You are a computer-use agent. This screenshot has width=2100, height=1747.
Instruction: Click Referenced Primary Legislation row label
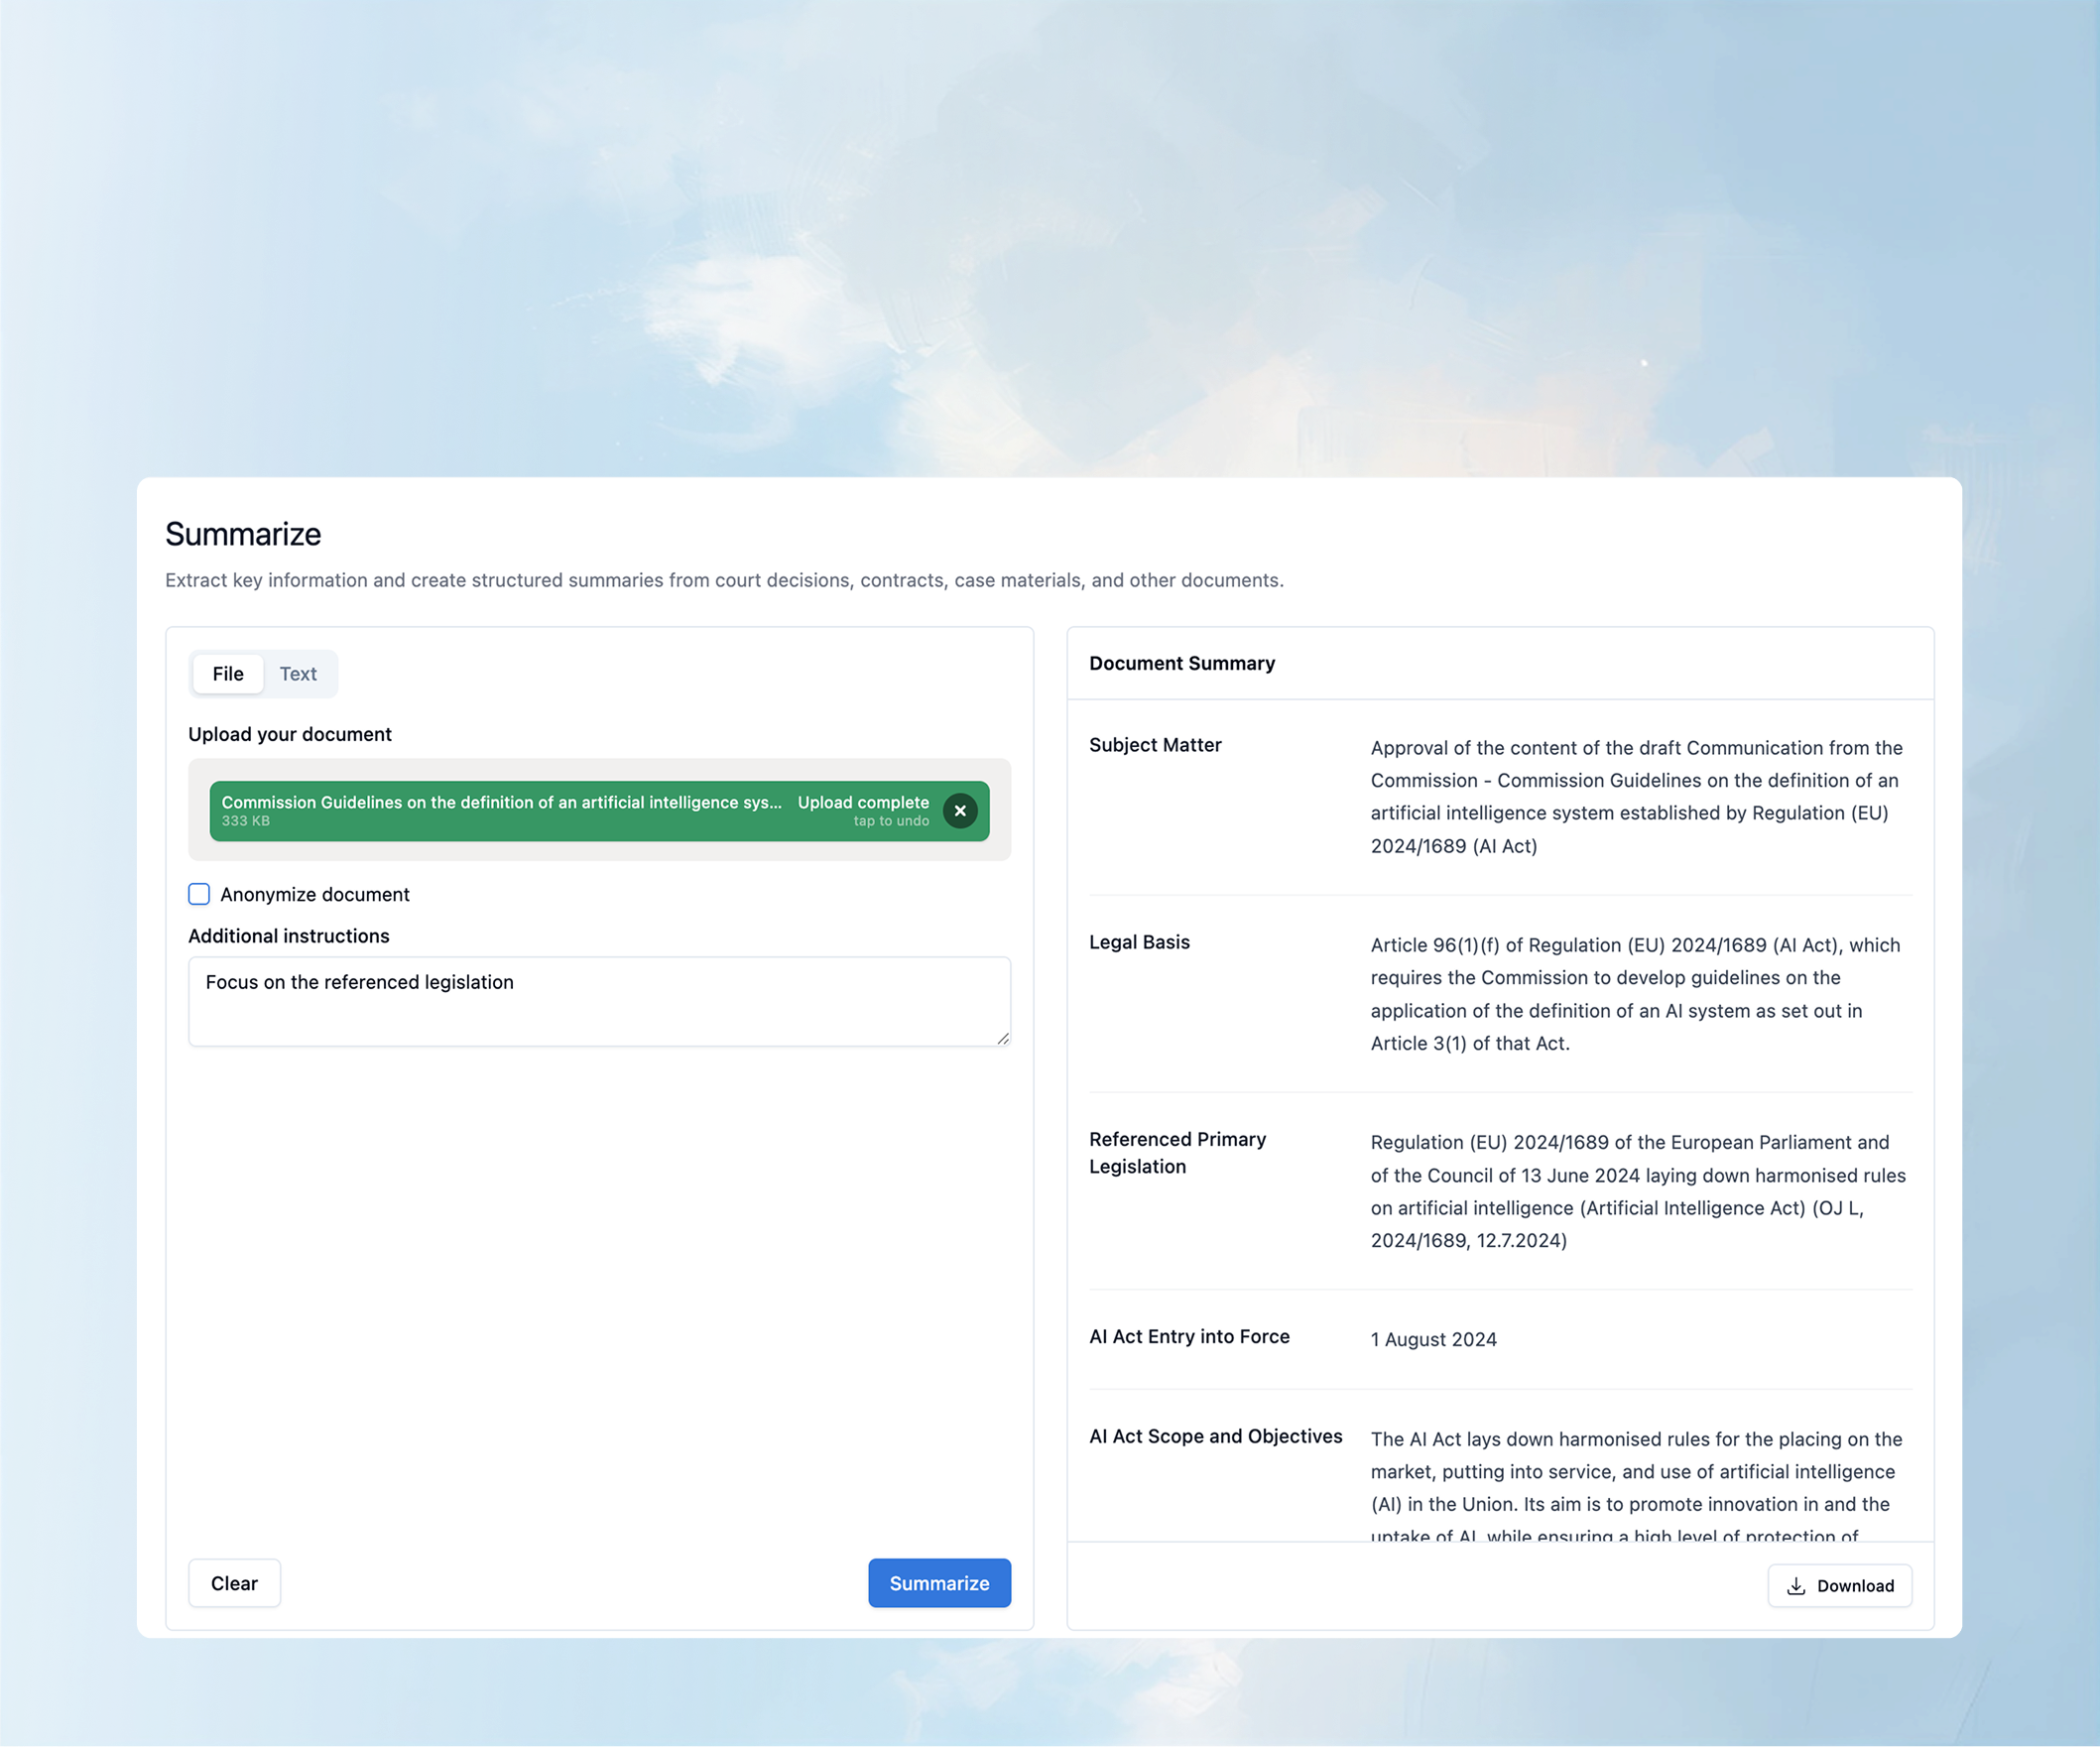1176,1153
